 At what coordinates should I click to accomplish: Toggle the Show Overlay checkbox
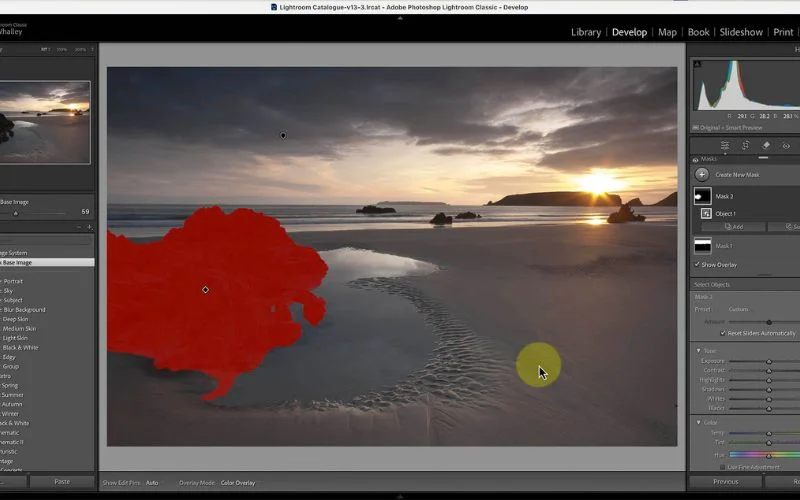pos(698,264)
